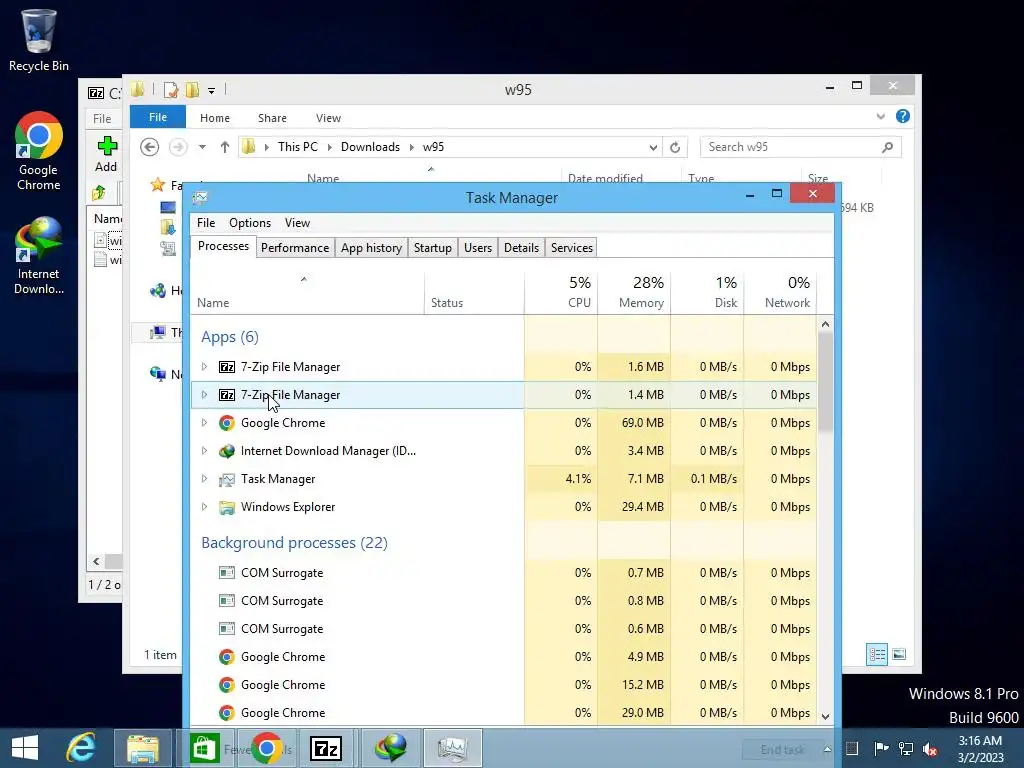Switch to Services tab

571,248
